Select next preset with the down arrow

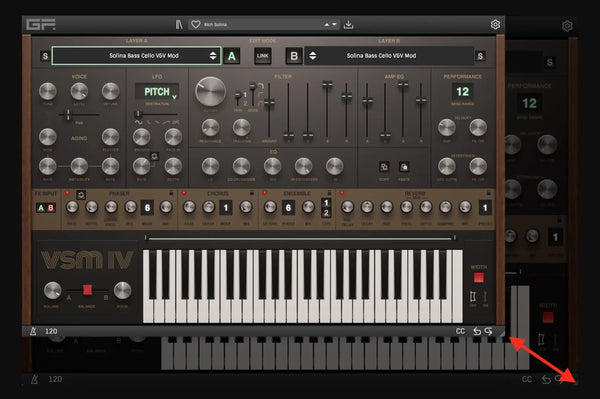tap(334, 24)
